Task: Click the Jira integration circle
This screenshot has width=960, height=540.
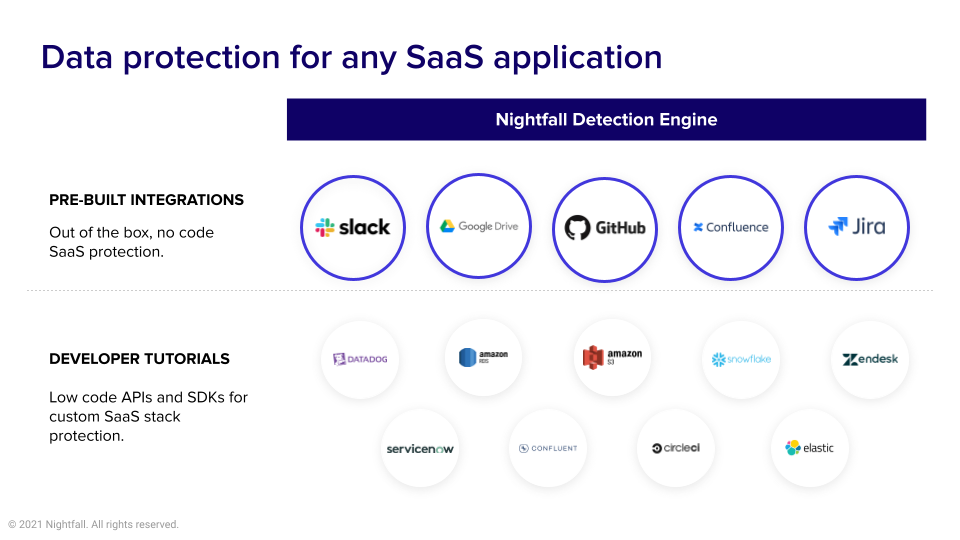Action: coord(857,228)
